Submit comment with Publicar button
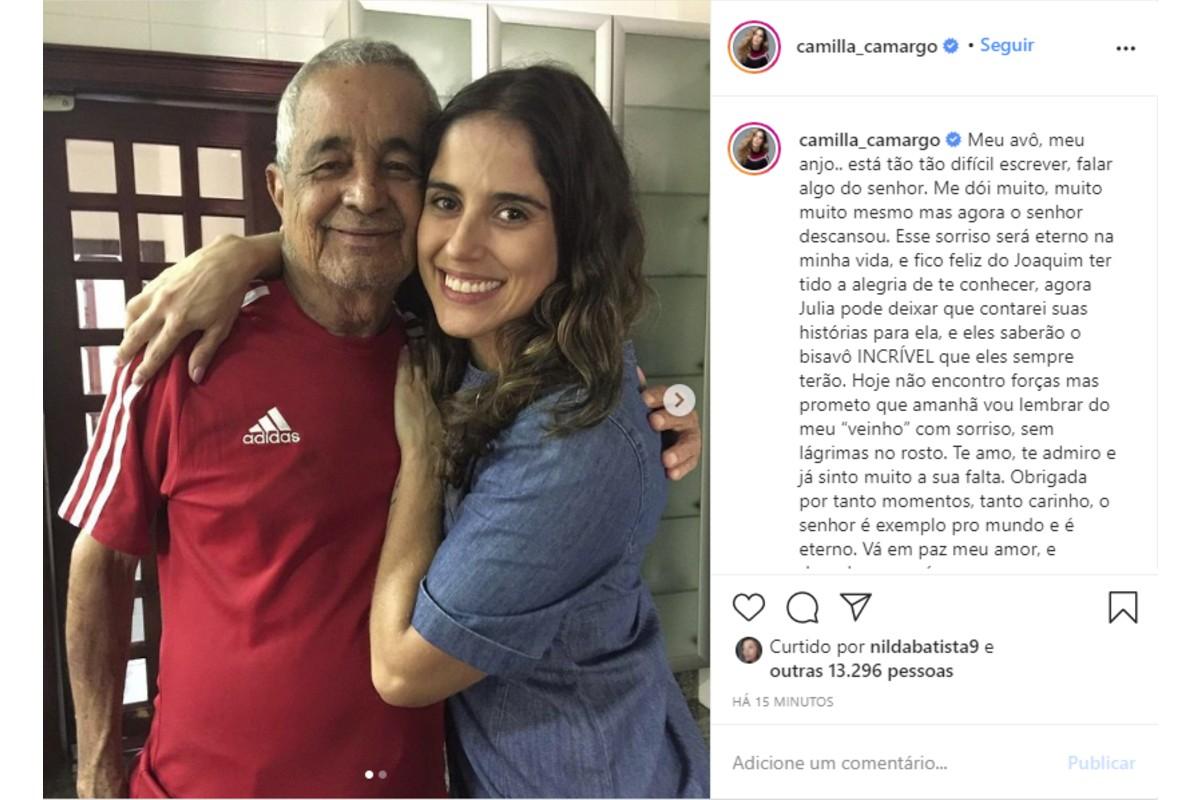 click(1101, 763)
